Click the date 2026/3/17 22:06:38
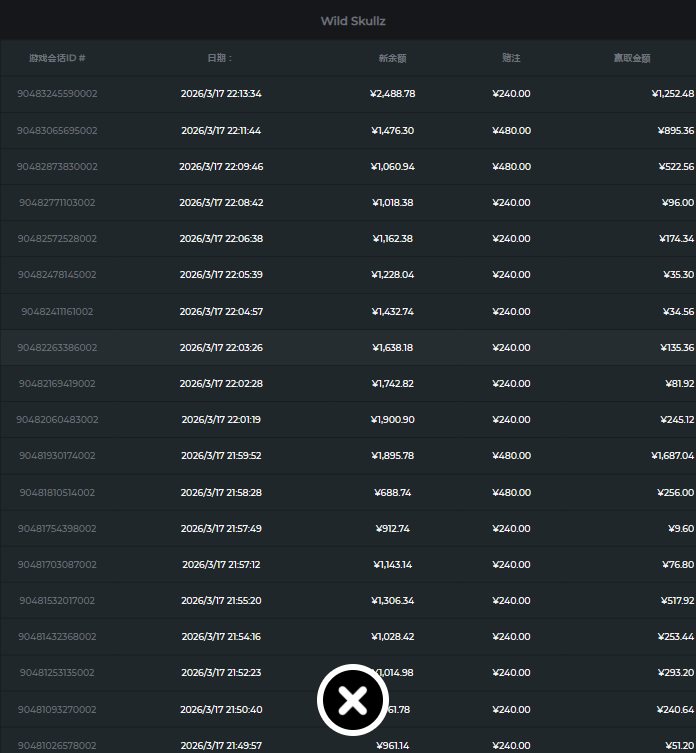This screenshot has height=753, width=696. pyautogui.click(x=221, y=239)
